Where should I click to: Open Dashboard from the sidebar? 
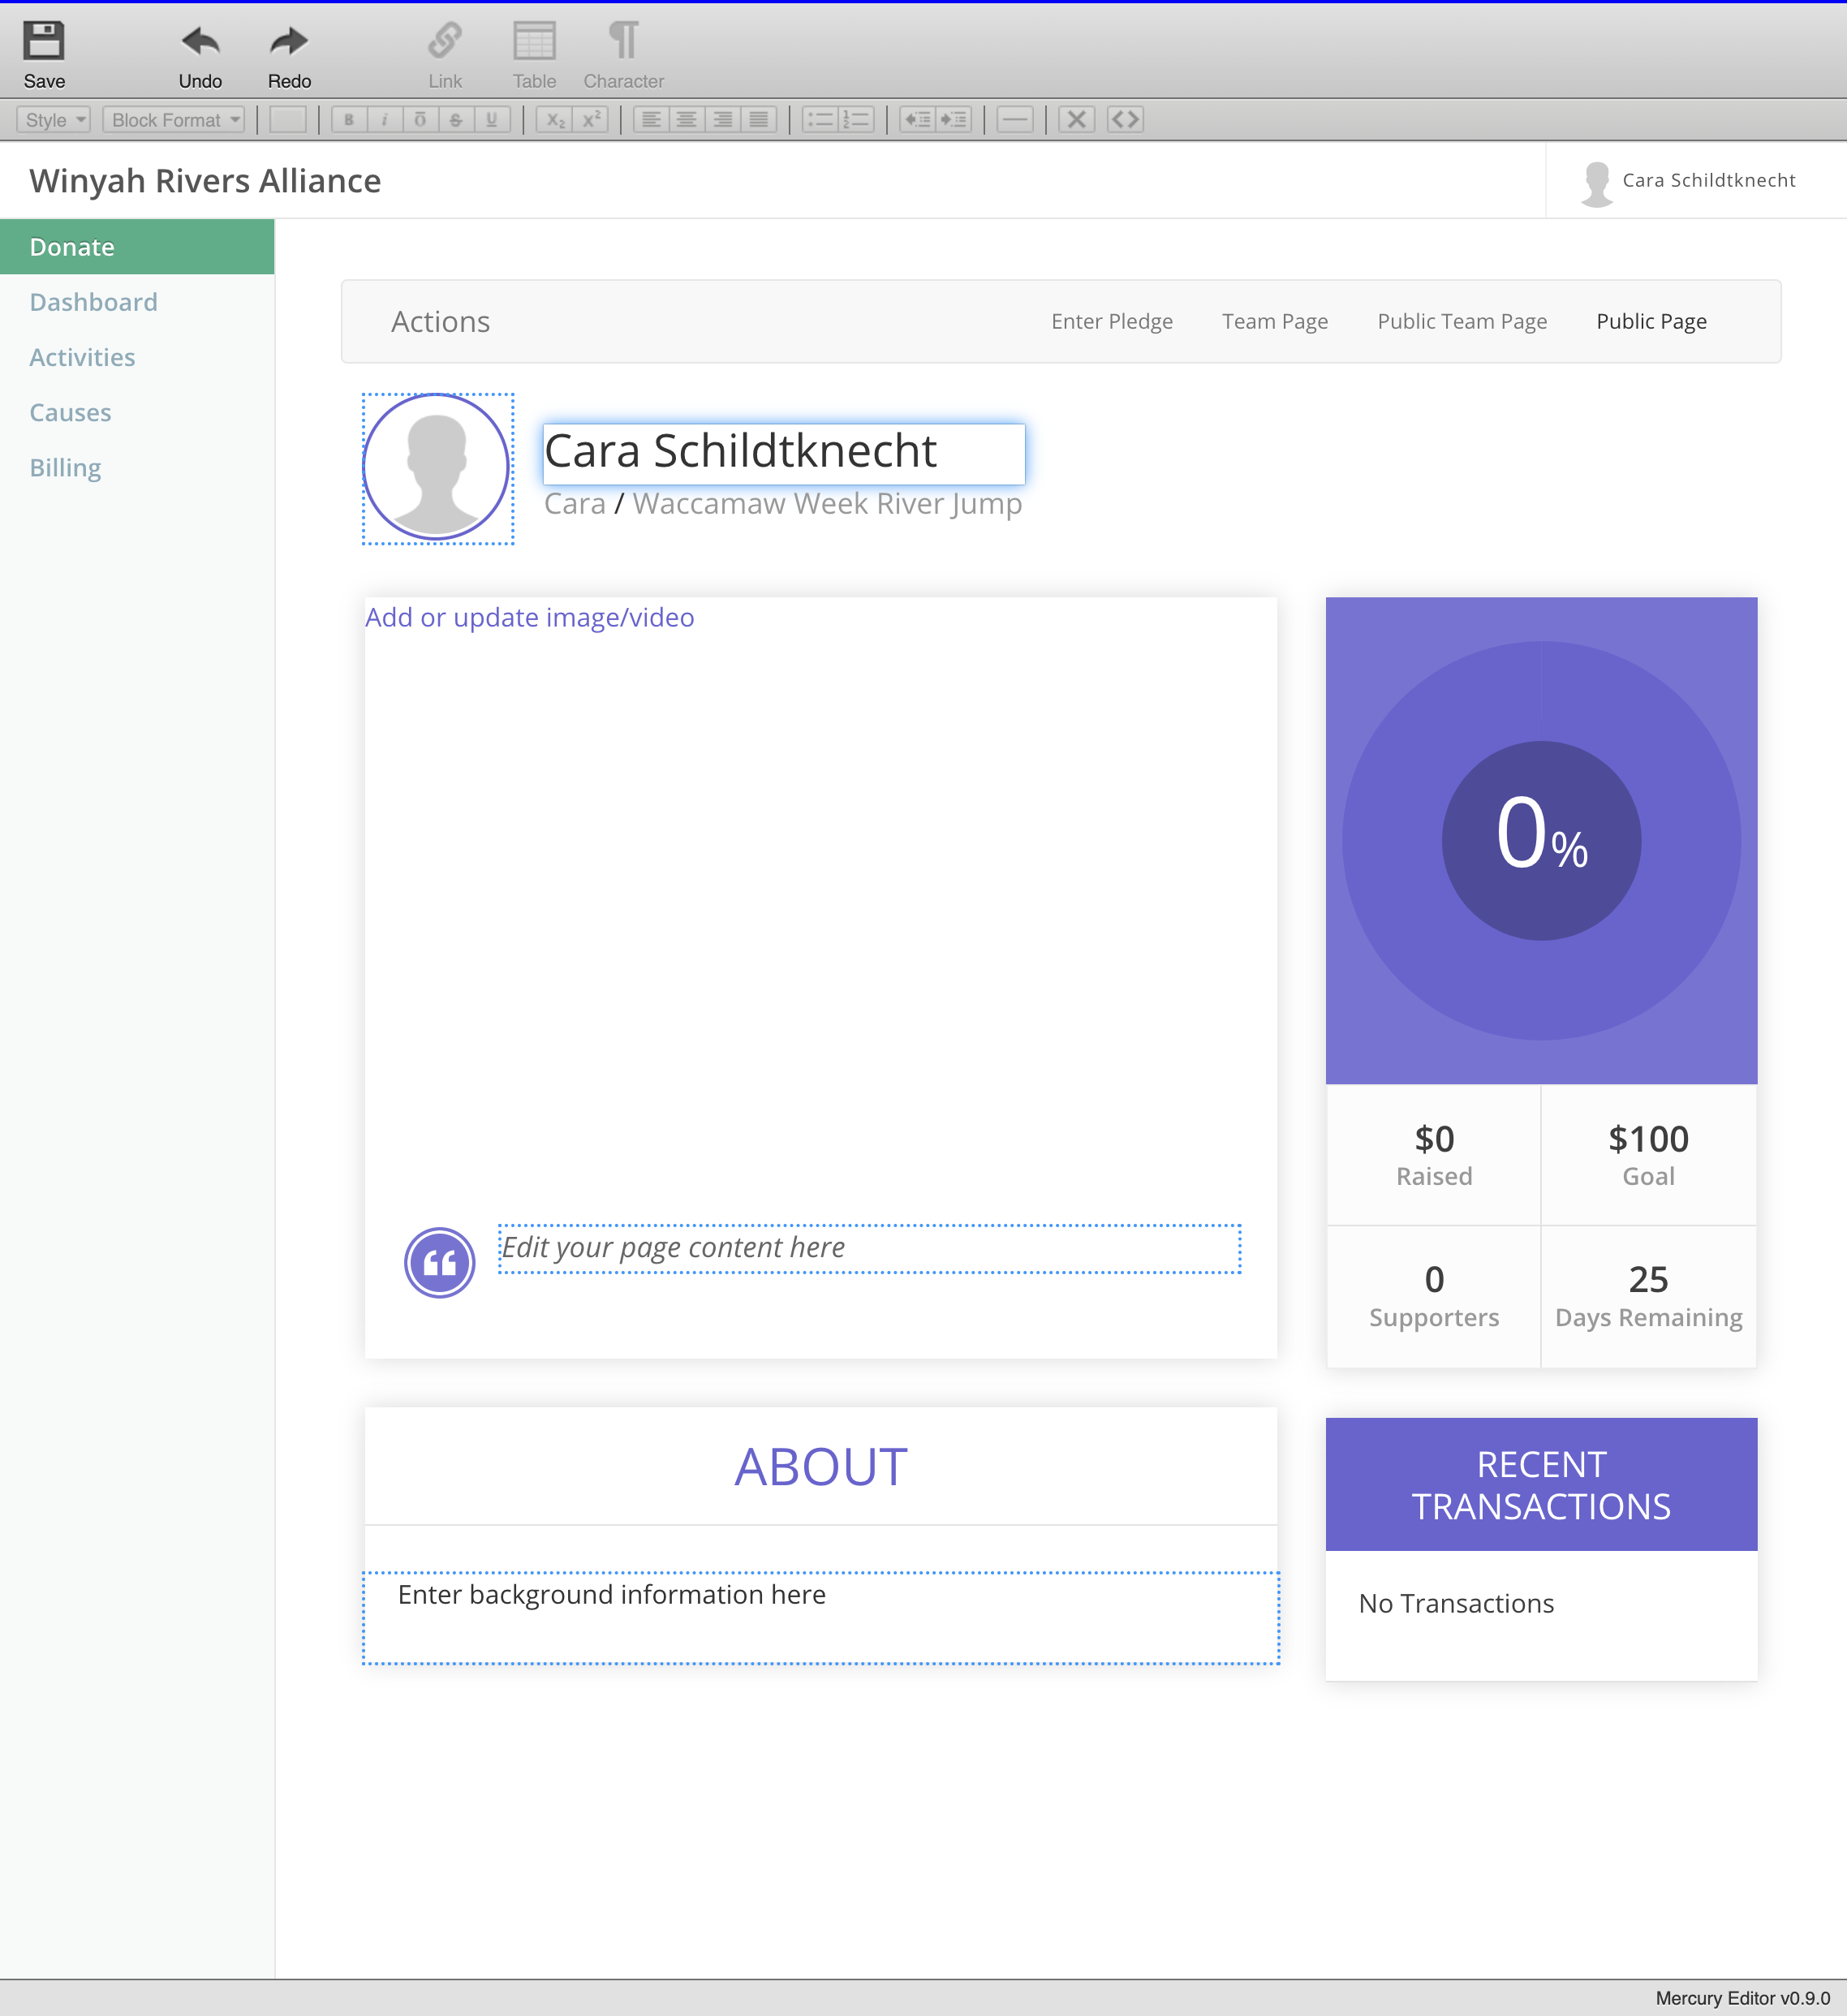click(94, 302)
